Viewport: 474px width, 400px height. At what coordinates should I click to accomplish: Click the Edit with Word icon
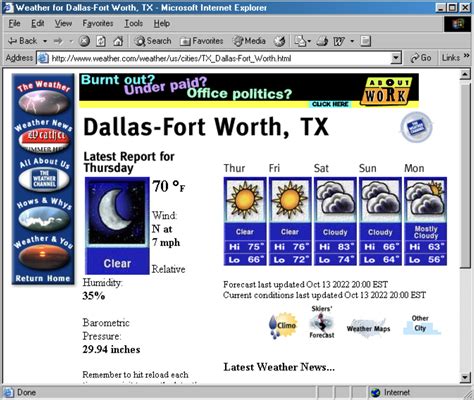click(339, 41)
